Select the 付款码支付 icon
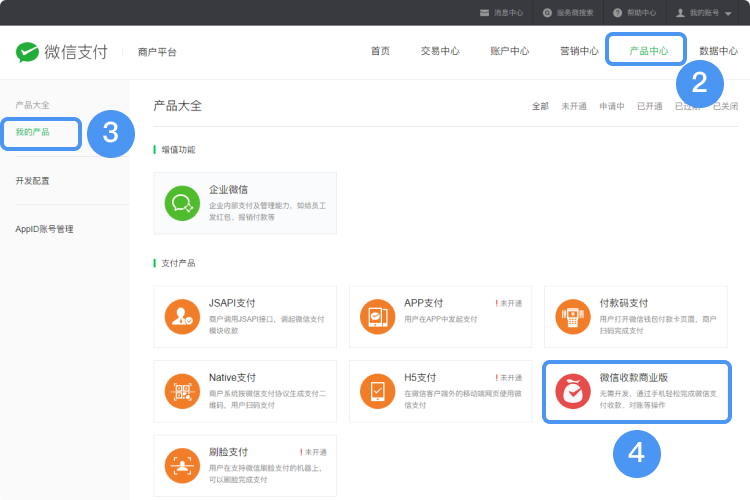The image size is (750, 500). pos(572,317)
